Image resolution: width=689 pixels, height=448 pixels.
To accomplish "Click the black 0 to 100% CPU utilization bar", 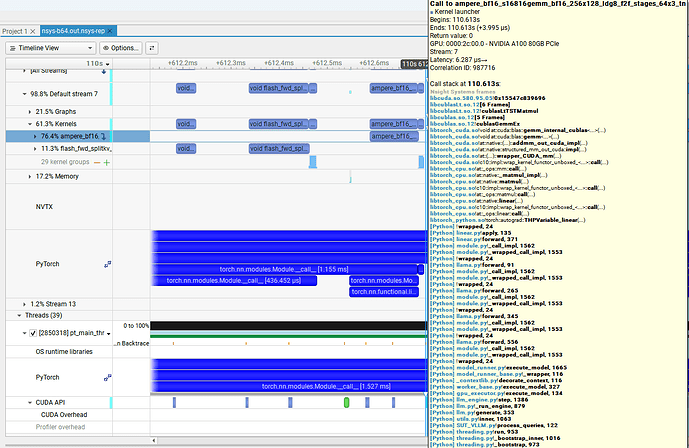I will click(x=288, y=325).
